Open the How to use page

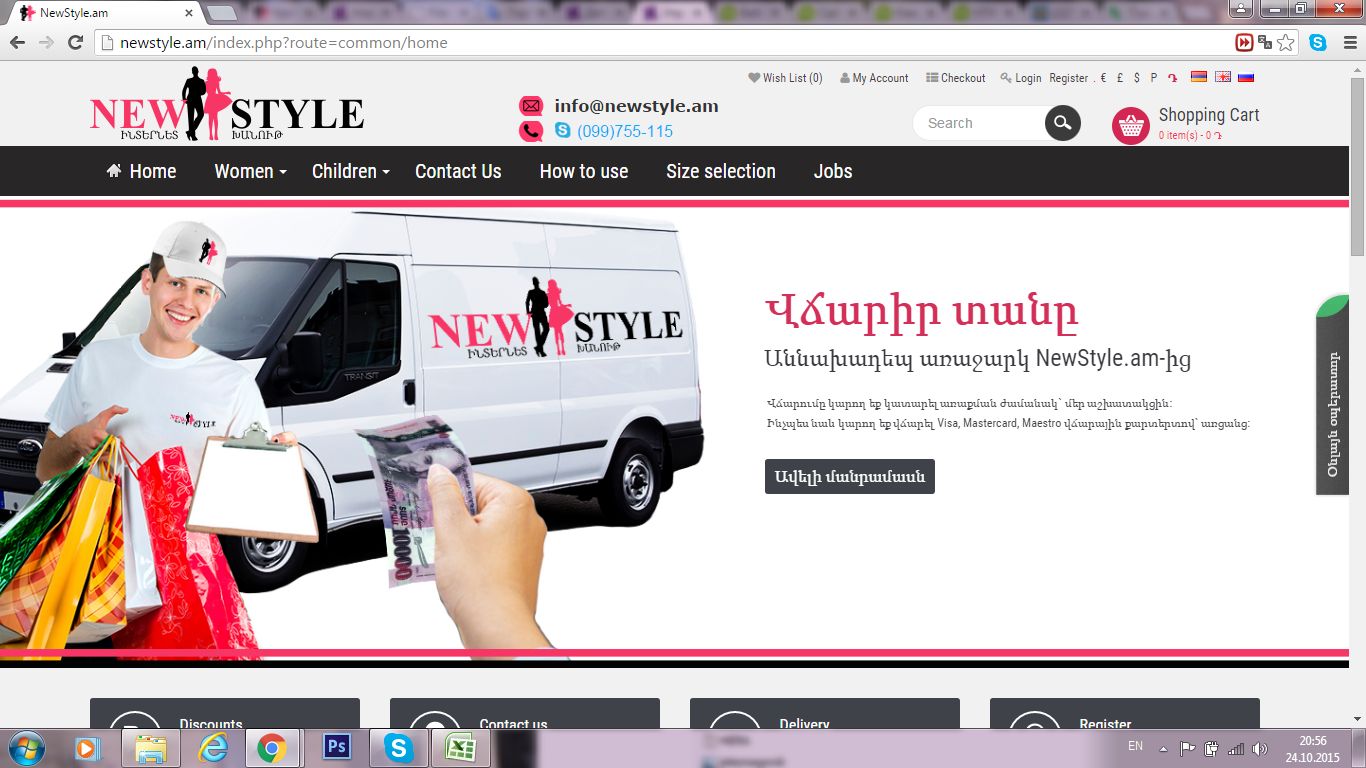click(584, 171)
